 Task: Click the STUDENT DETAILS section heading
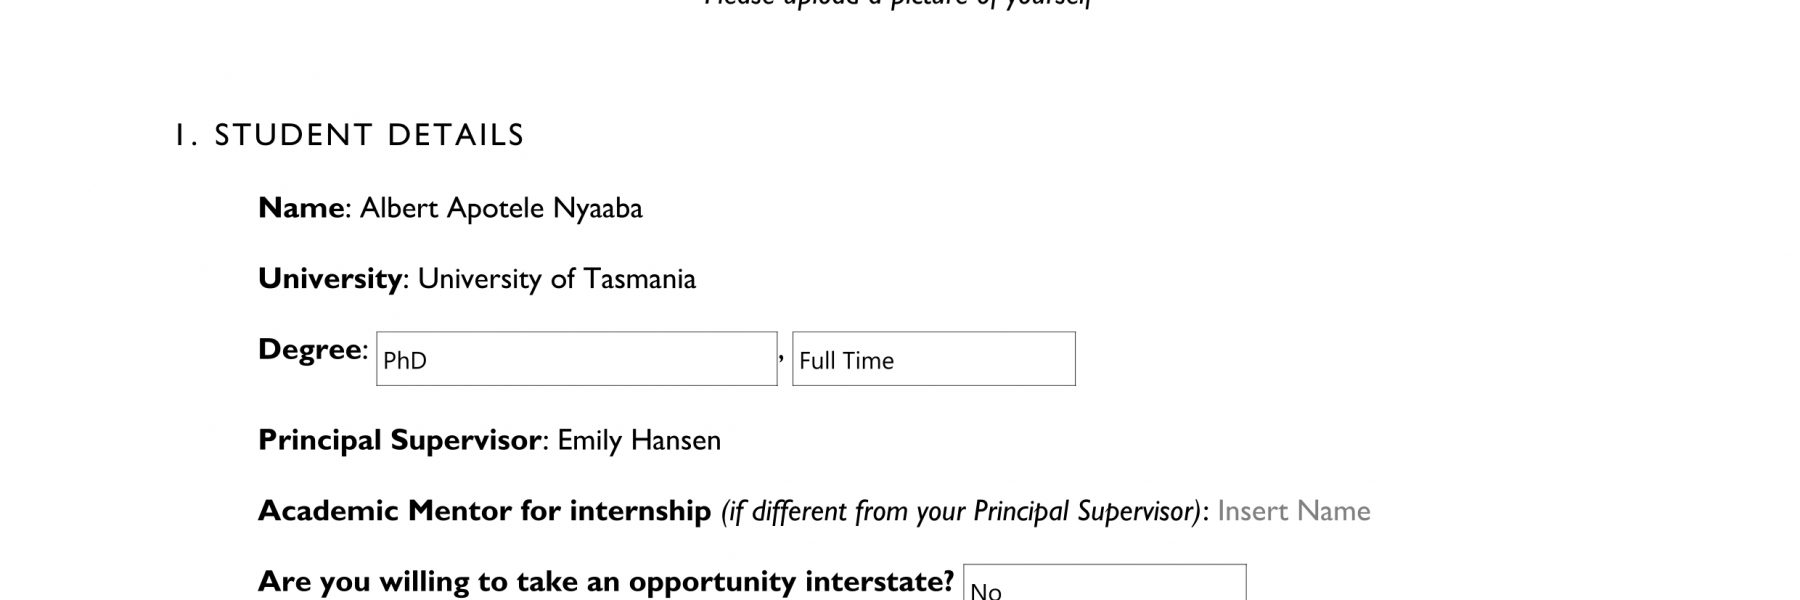point(369,135)
